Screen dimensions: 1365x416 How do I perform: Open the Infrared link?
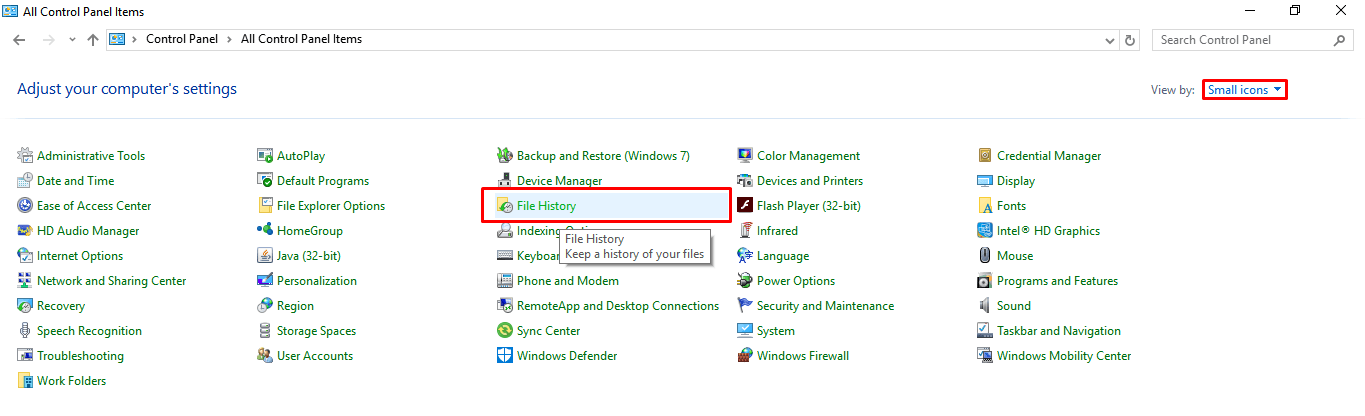click(778, 231)
